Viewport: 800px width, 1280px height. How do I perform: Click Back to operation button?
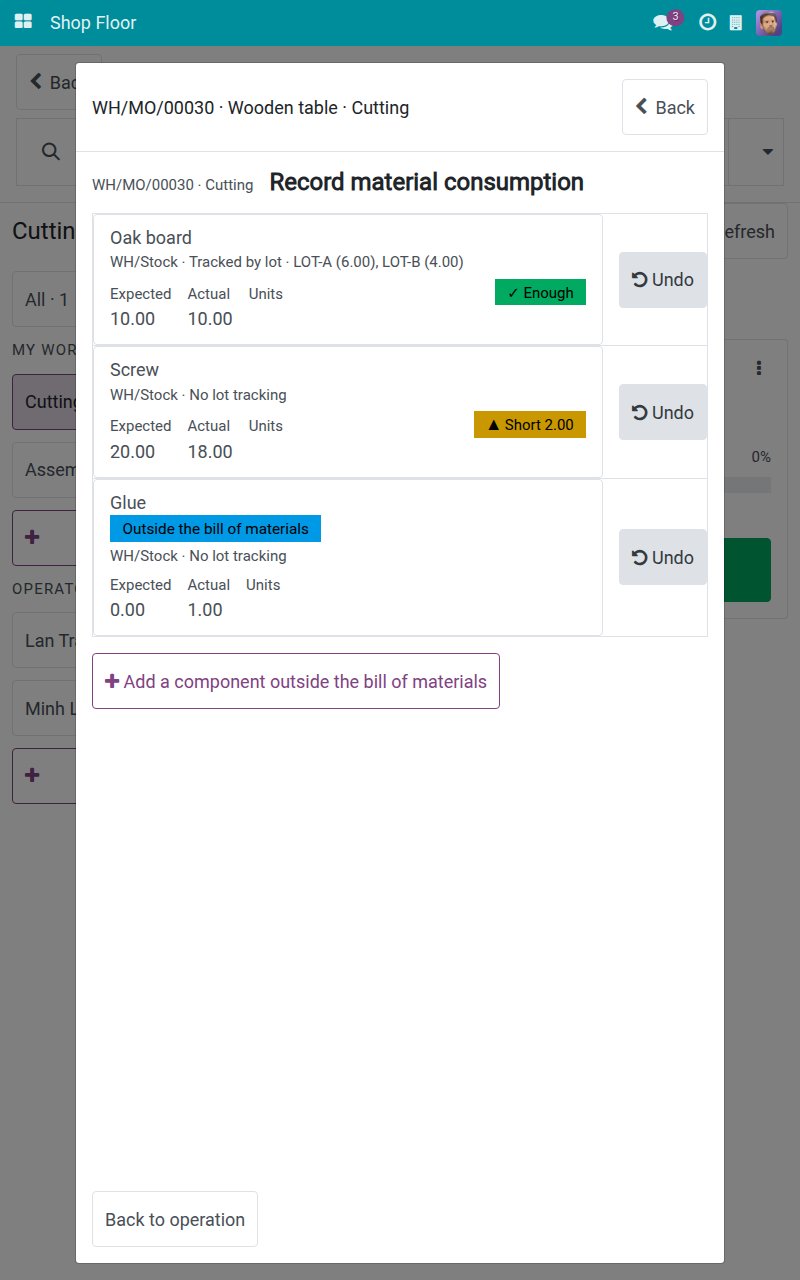(175, 1219)
